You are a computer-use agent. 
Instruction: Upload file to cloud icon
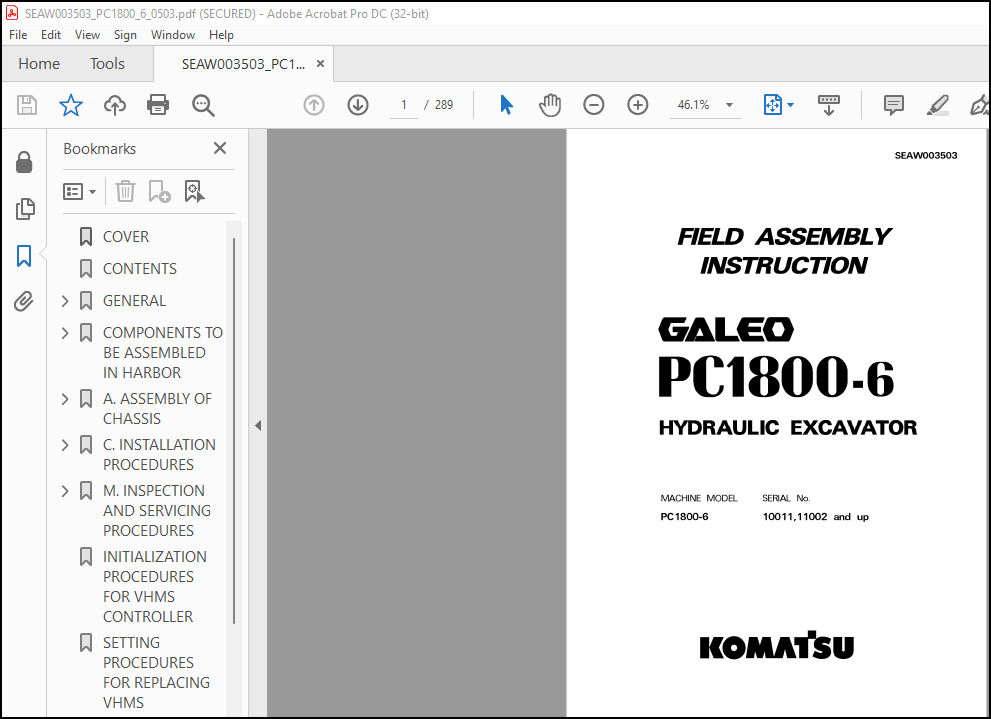point(114,105)
